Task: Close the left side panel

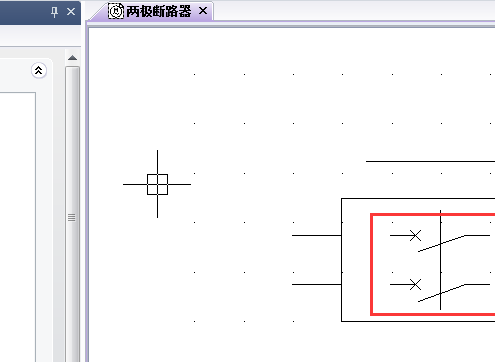Action: tap(71, 12)
